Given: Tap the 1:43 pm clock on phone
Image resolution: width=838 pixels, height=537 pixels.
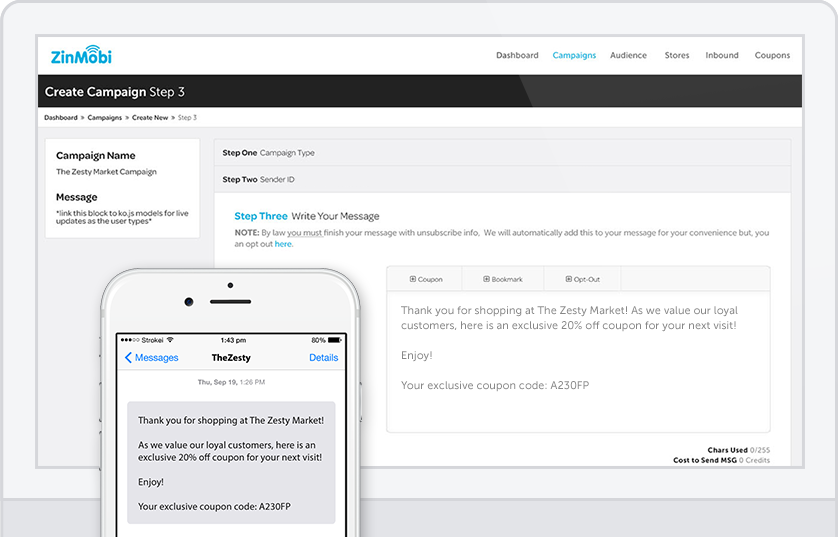Looking at the screenshot, I should (233, 340).
